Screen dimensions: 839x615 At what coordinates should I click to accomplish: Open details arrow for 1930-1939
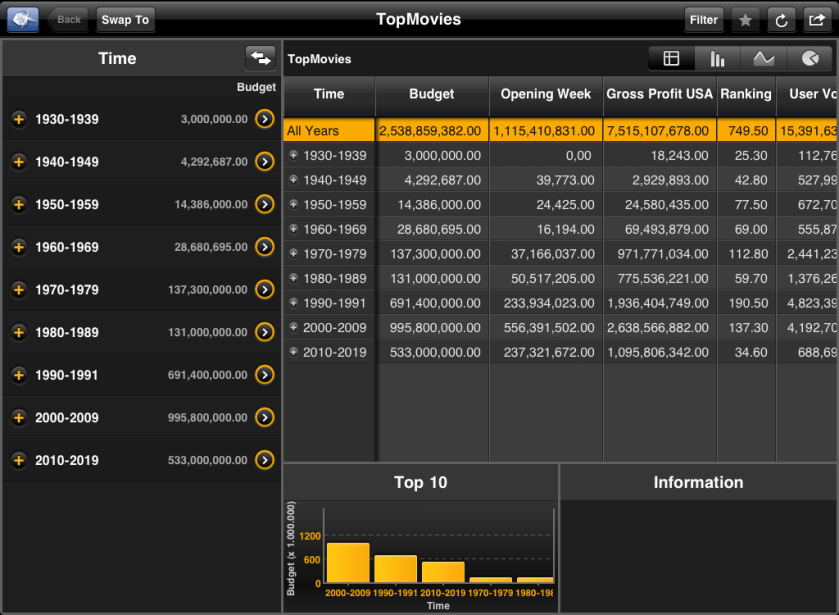[264, 119]
